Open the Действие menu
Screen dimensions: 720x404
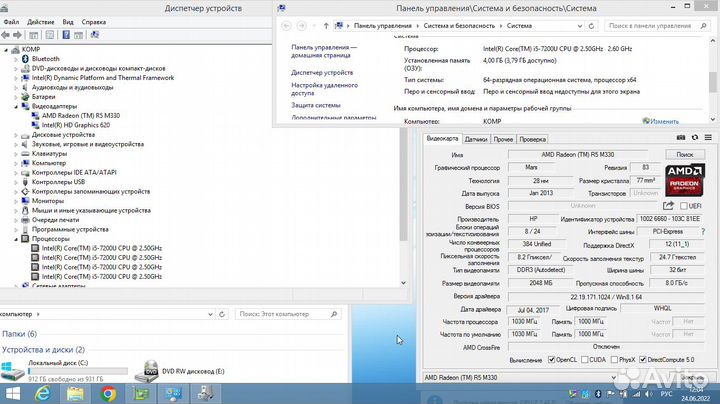click(x=40, y=22)
